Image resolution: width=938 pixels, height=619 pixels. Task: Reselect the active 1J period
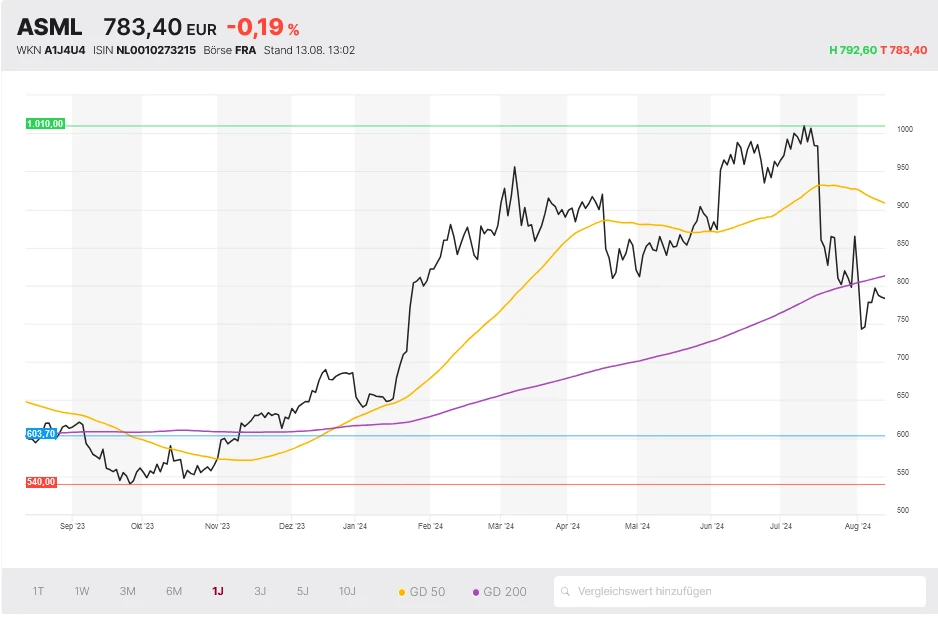[x=217, y=591]
